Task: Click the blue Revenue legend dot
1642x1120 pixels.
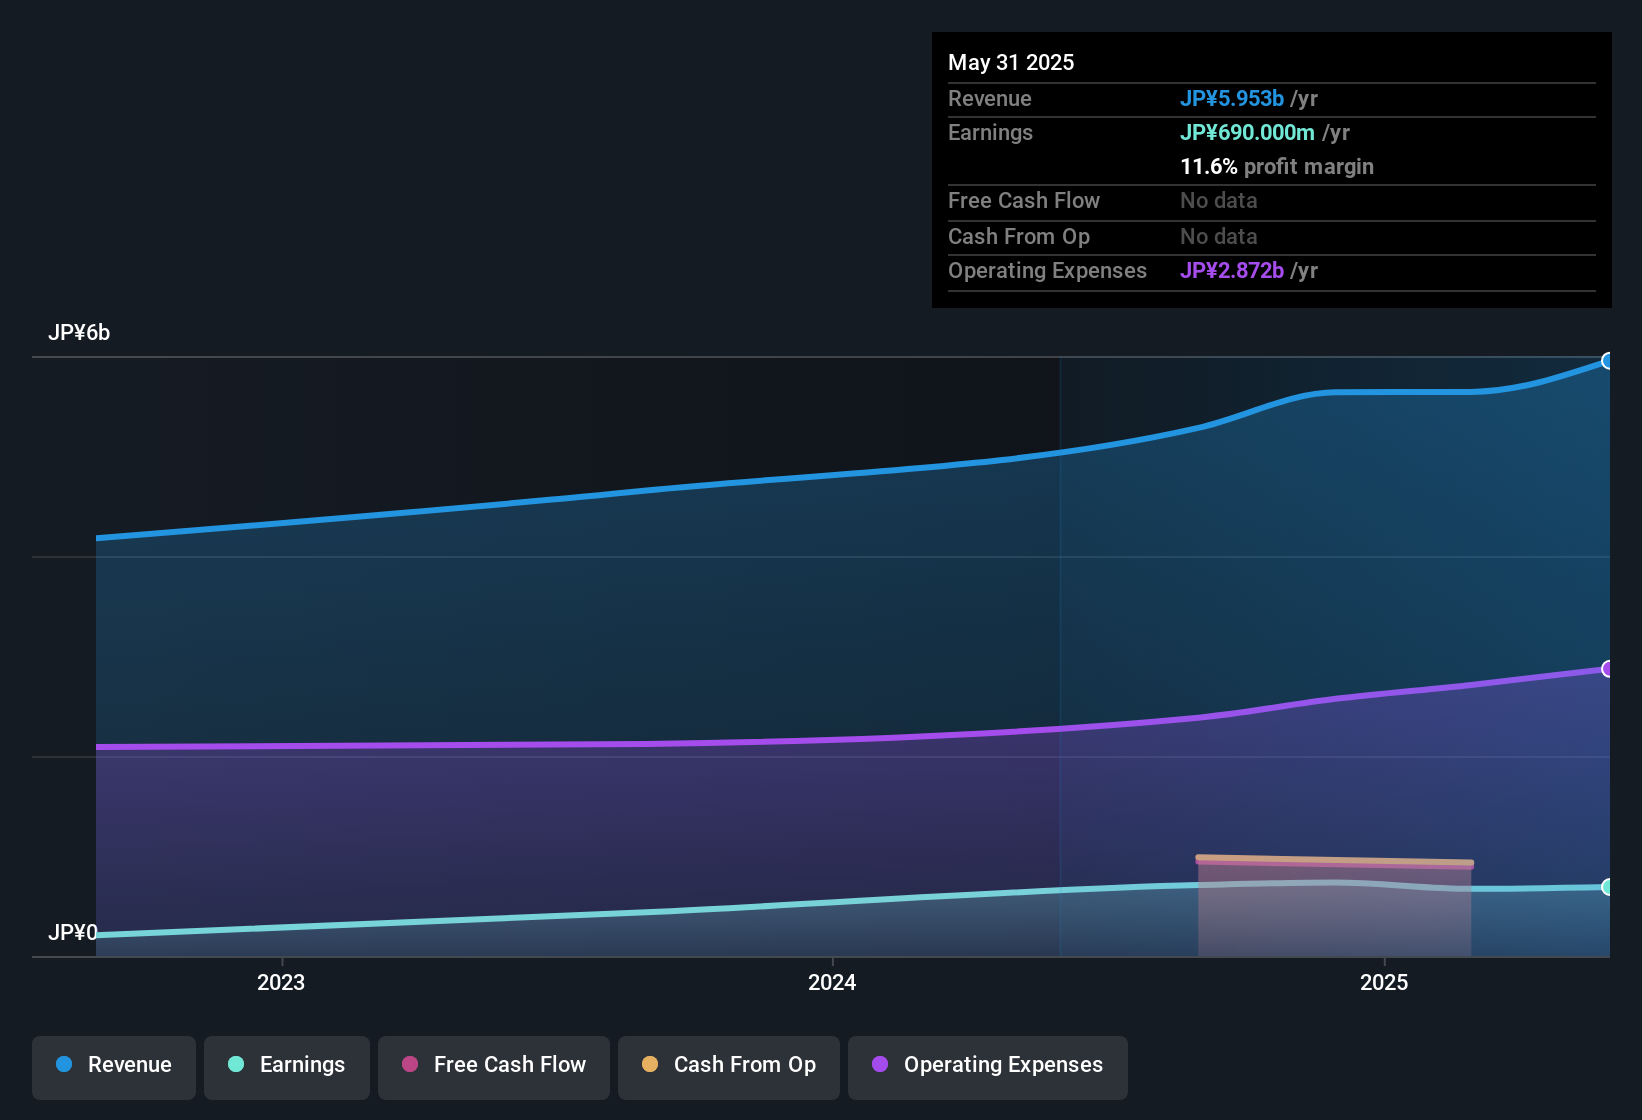Action: (64, 1064)
